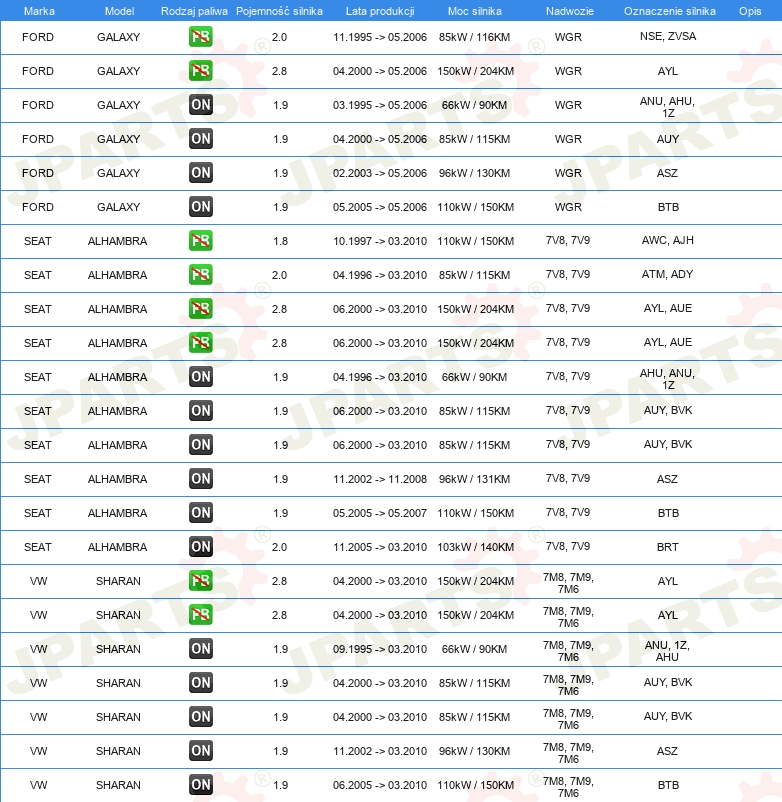782x802 pixels.
Task: Click the Oznaczenie silnika column header
Action: 669,11
